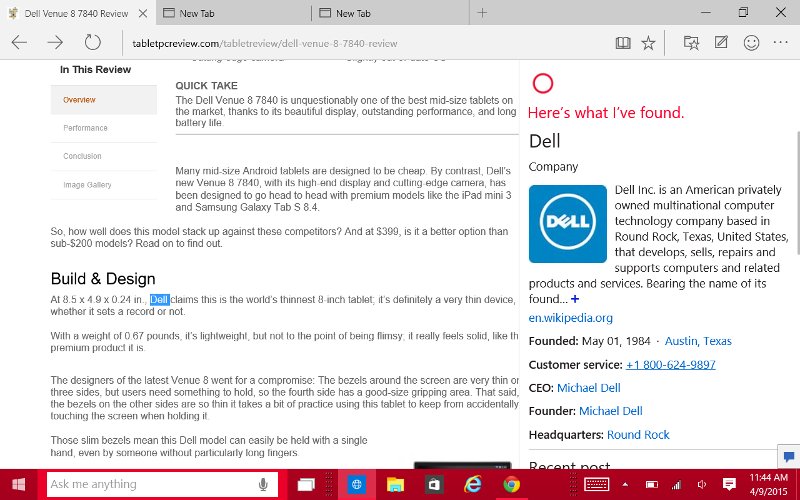Image resolution: width=800 pixels, height=500 pixels.
Task: Open the Headquarters Round Rock link
Action: pos(638,435)
